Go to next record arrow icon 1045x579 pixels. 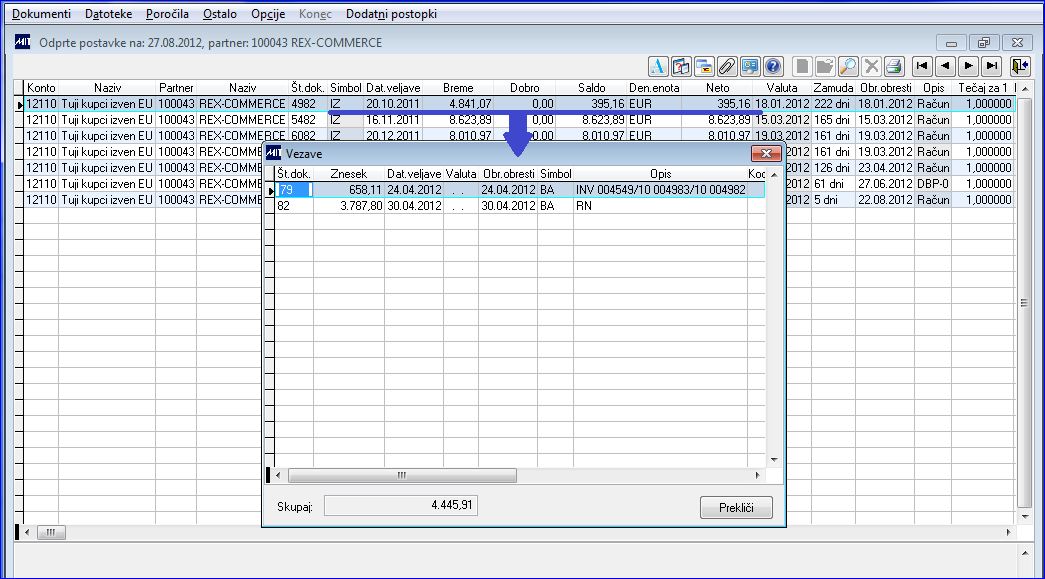(x=968, y=66)
